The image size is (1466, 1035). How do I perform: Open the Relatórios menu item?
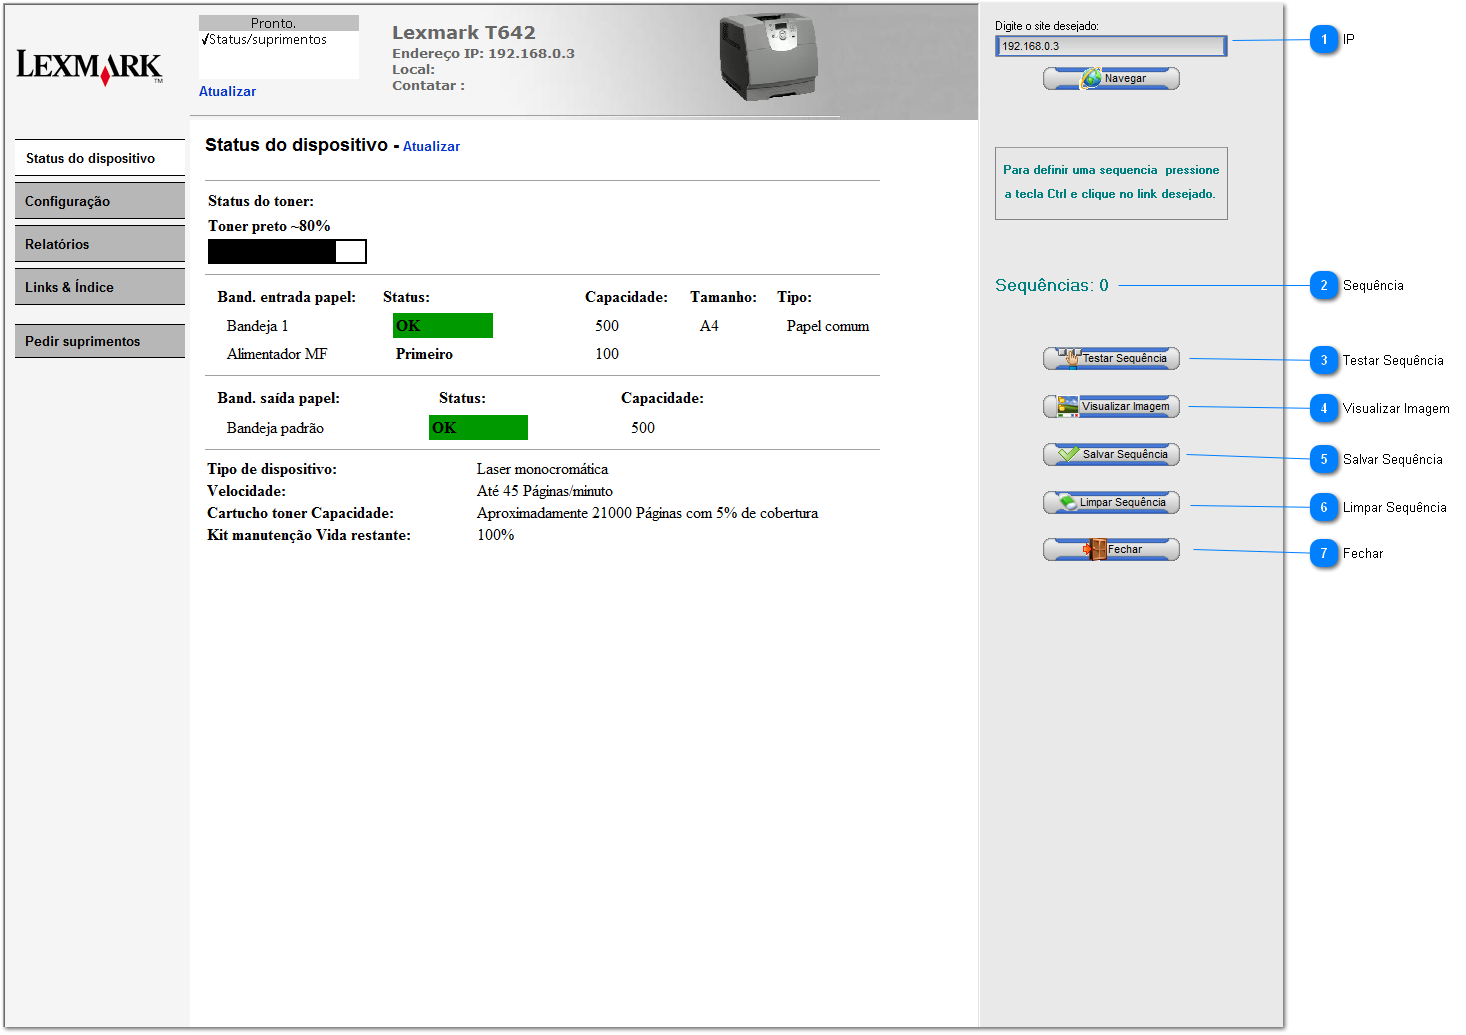(100, 244)
